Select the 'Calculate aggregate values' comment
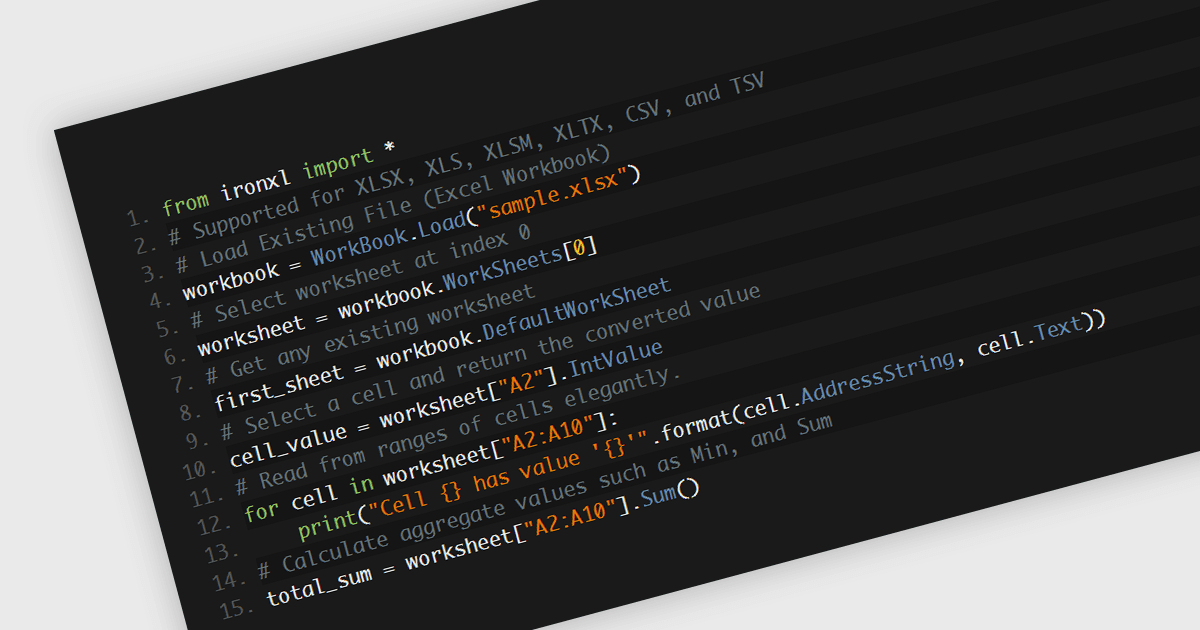Image resolution: width=1200 pixels, height=630 pixels. pos(544,496)
